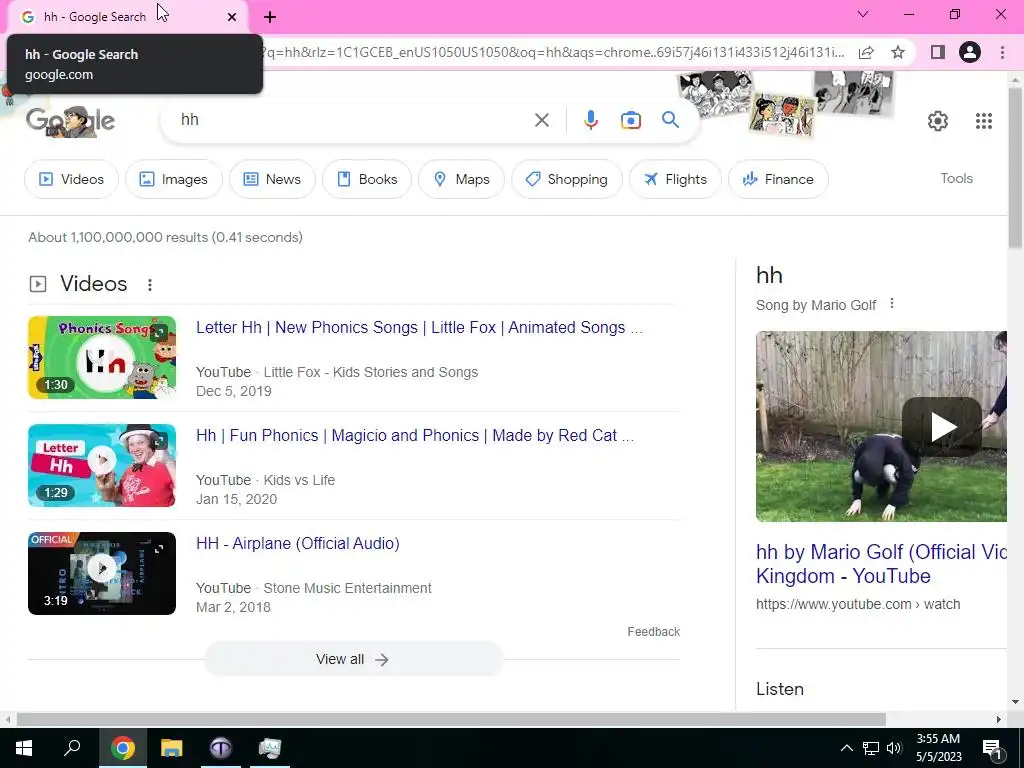This screenshot has height=768, width=1024.
Task: Click the horizontal scrollbar right arrow
Action: point(999,719)
